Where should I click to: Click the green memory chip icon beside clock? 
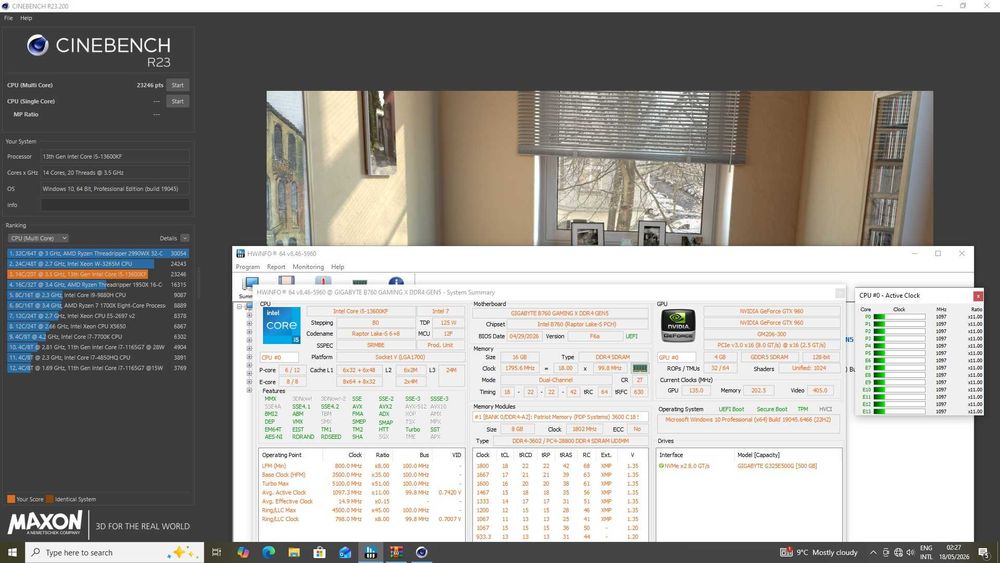point(639,369)
